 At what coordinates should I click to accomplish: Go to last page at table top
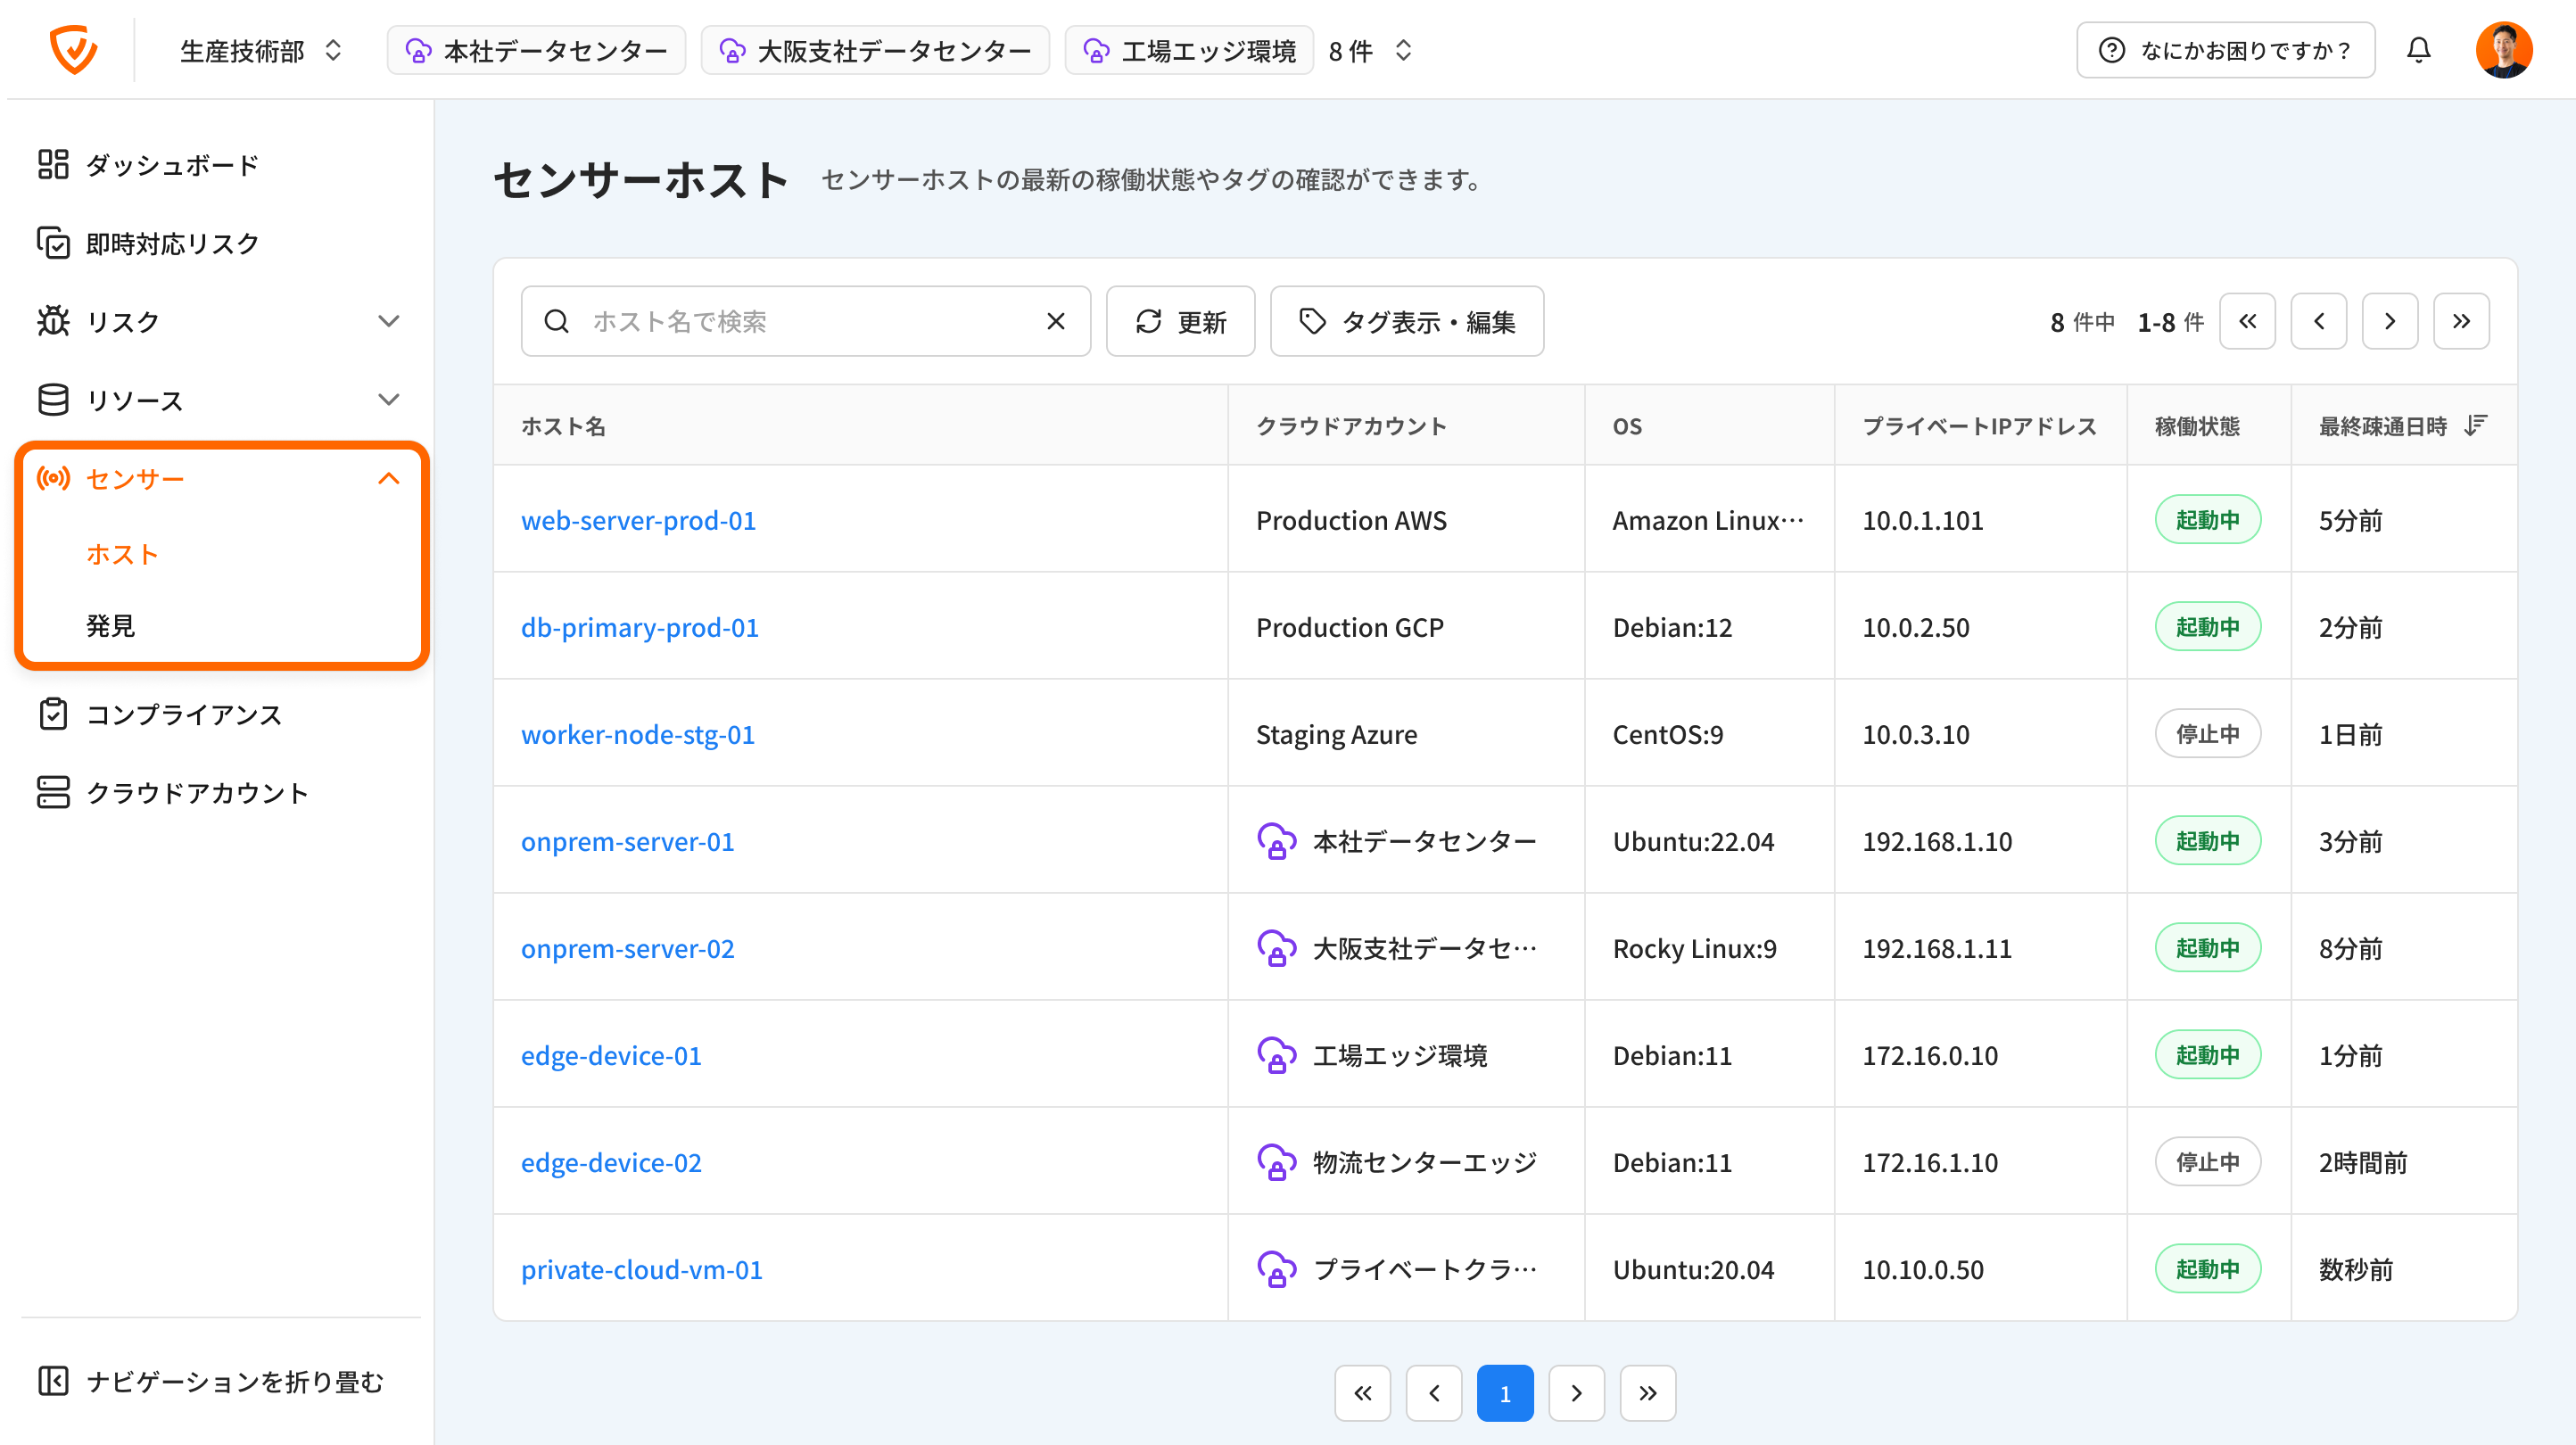pos(2460,321)
